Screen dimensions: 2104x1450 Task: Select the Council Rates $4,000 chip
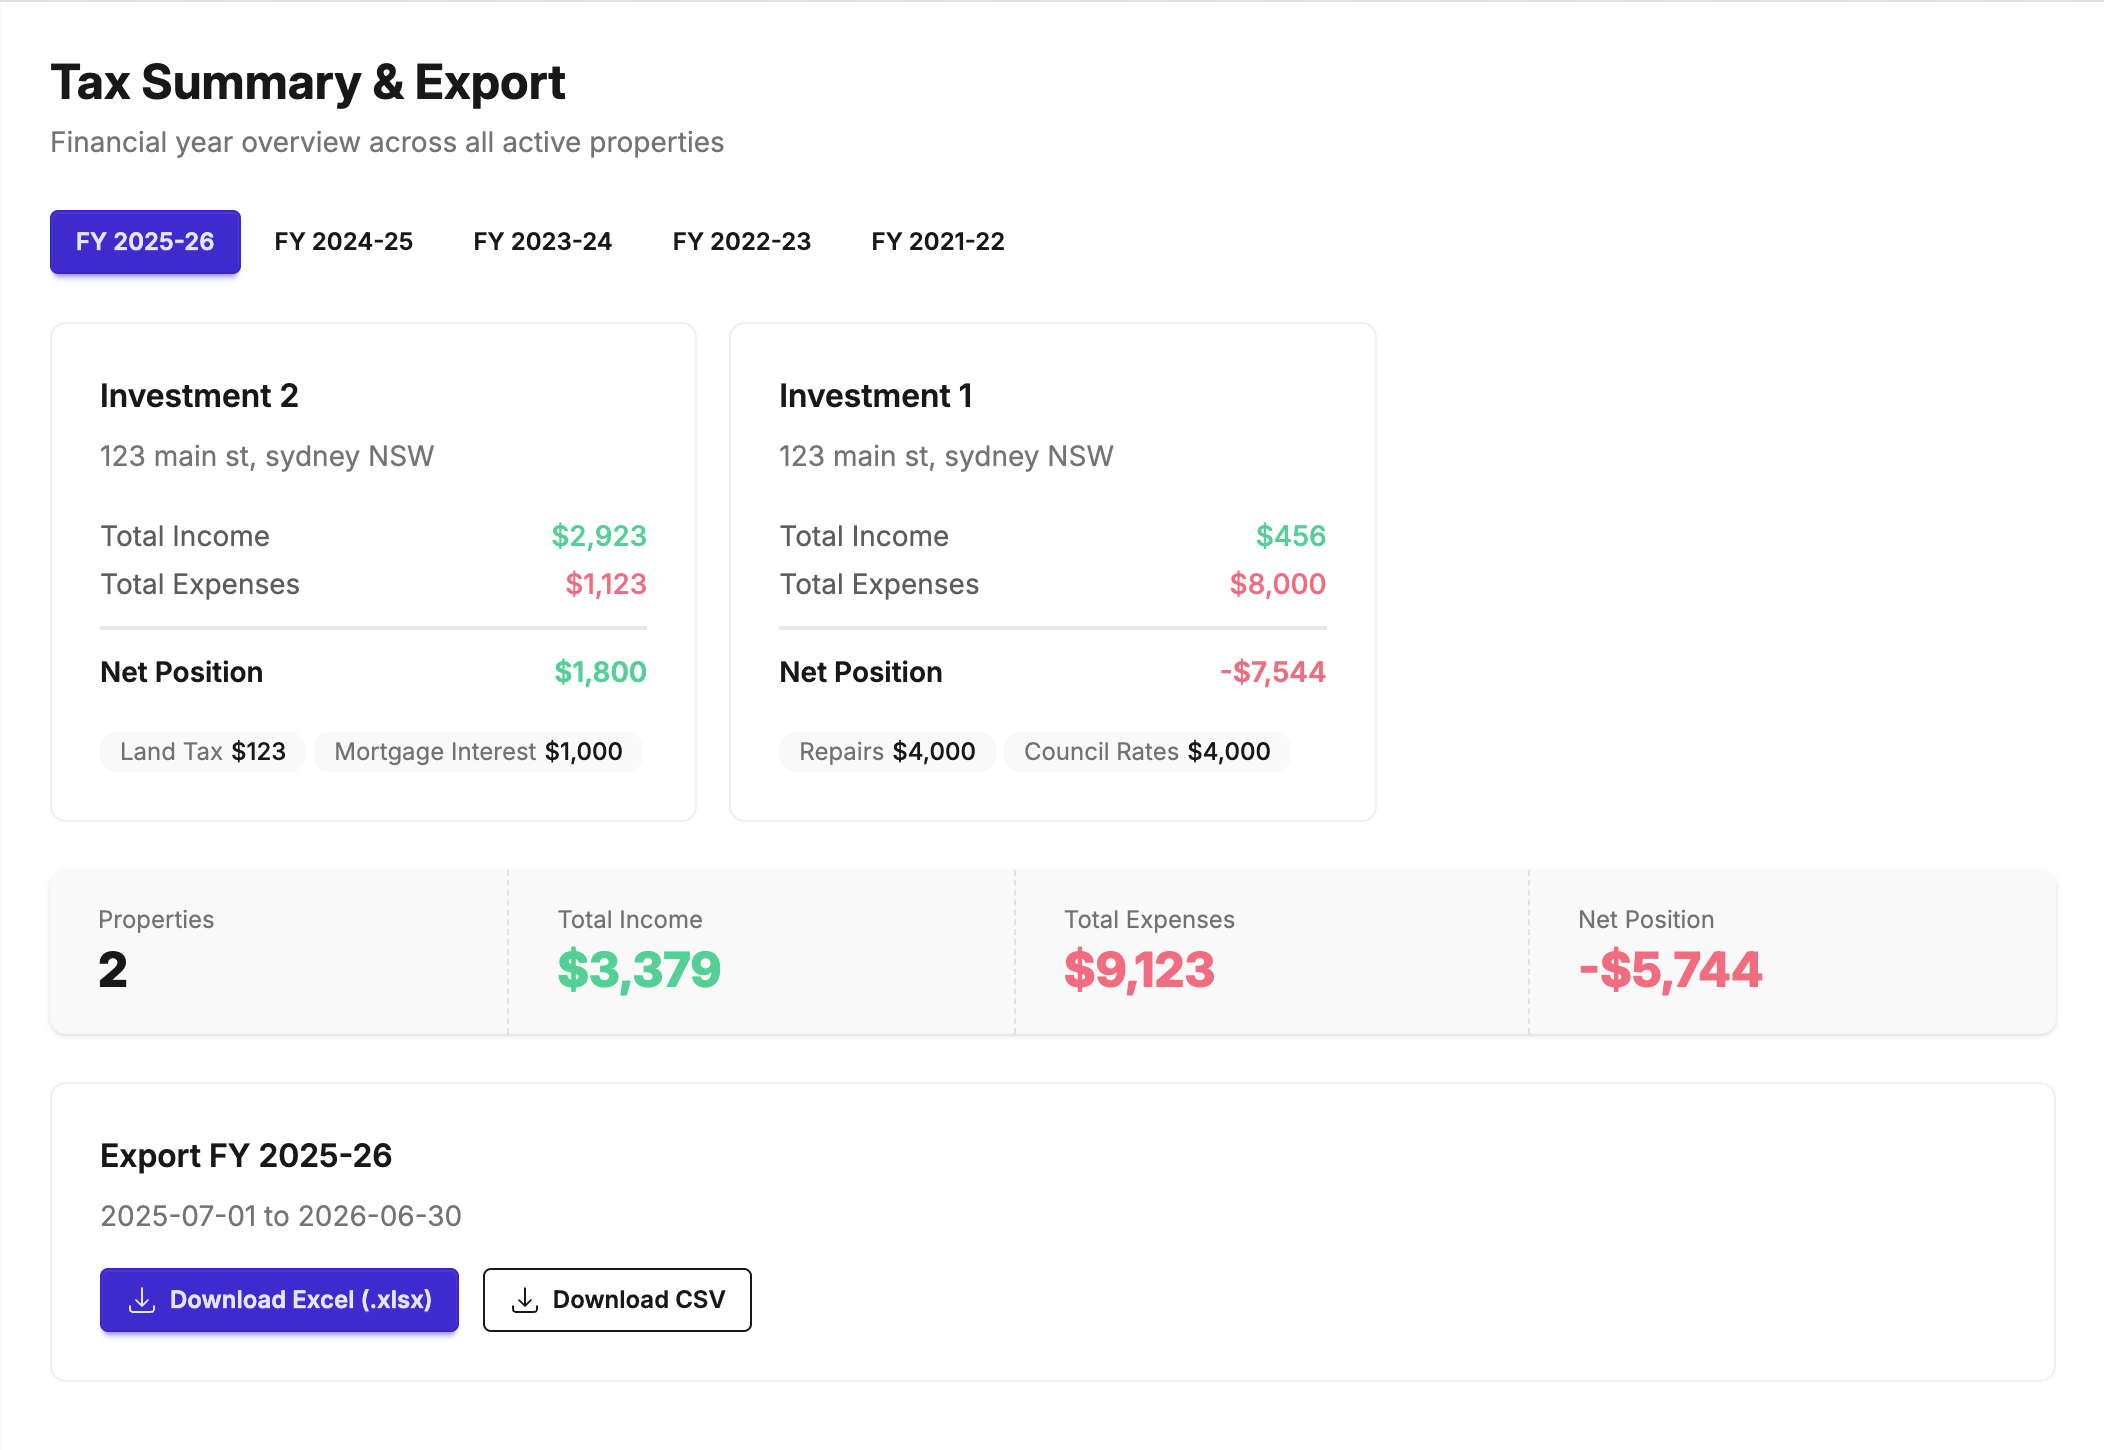tap(1146, 751)
